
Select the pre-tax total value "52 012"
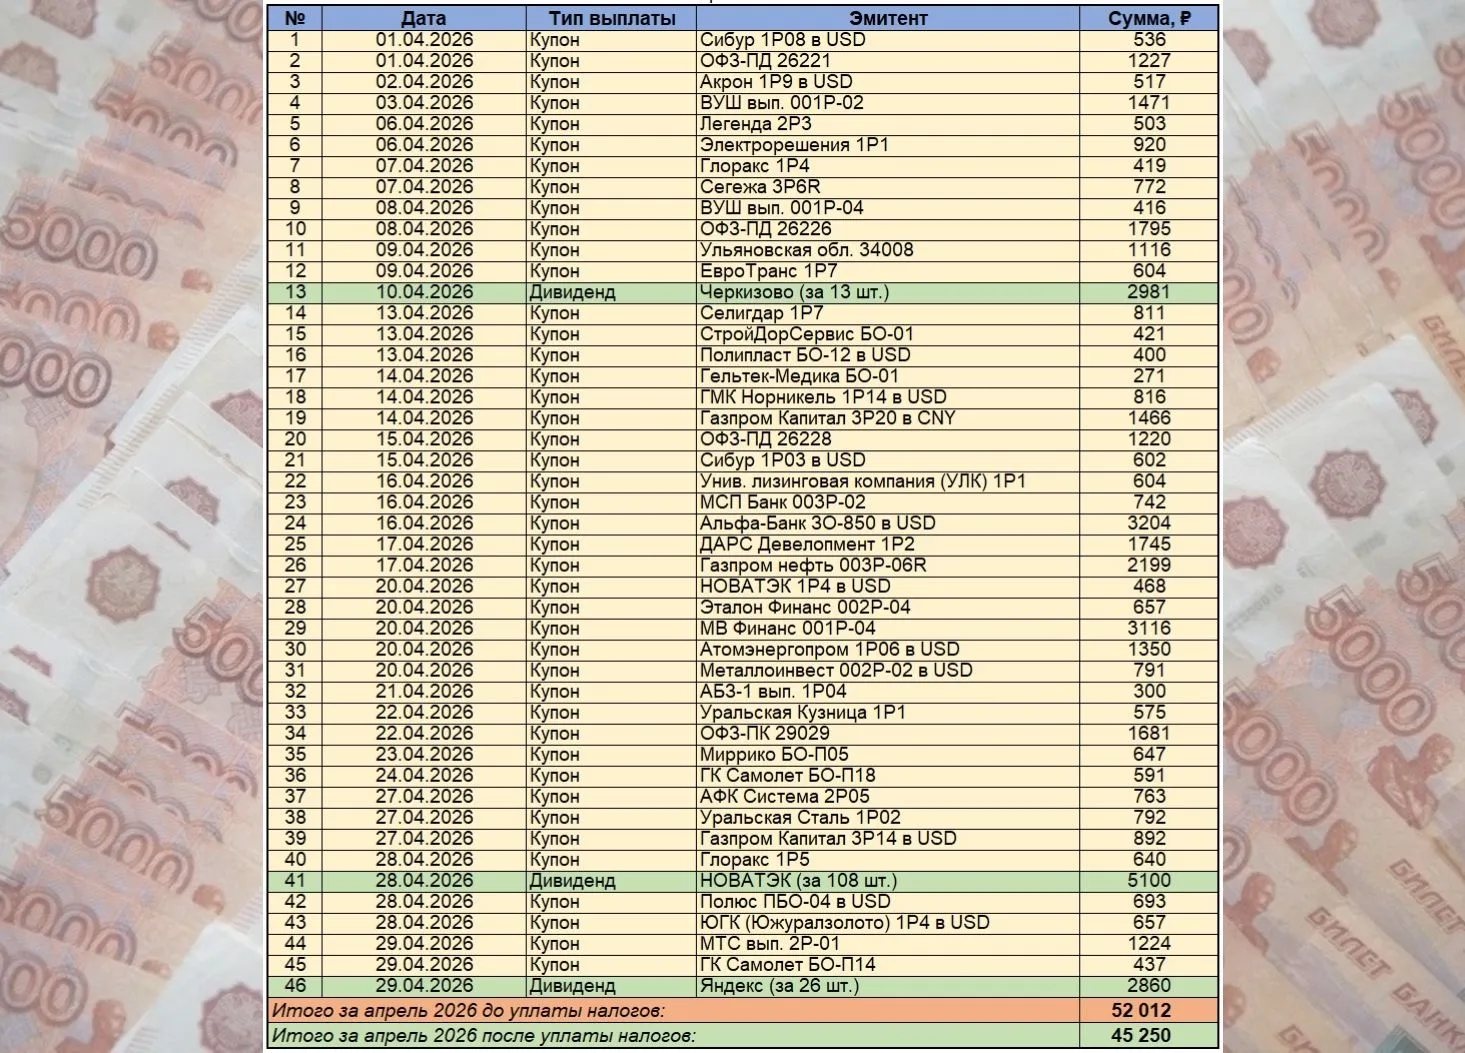(1141, 1010)
